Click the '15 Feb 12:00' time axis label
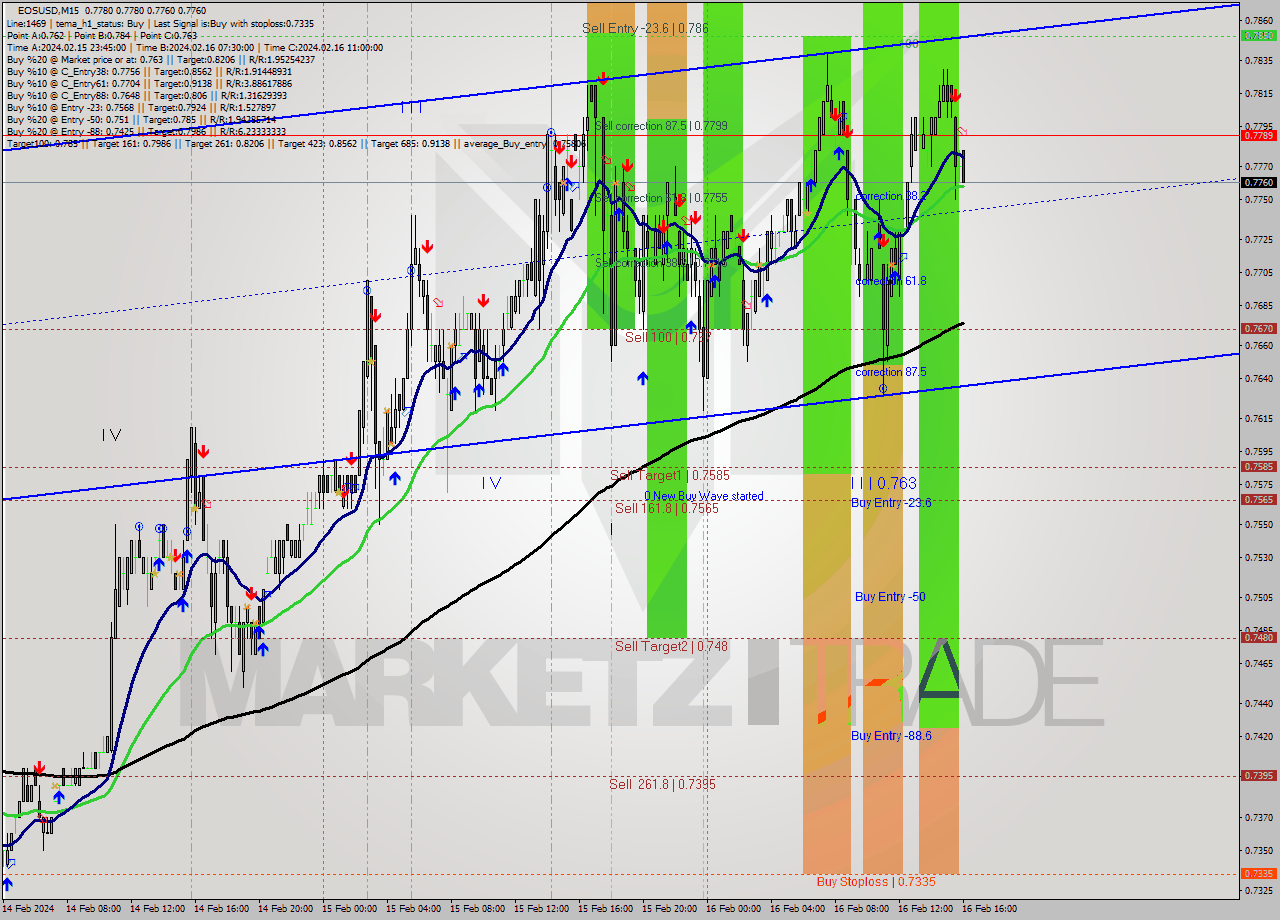The height and width of the screenshot is (920, 1280). (x=541, y=910)
